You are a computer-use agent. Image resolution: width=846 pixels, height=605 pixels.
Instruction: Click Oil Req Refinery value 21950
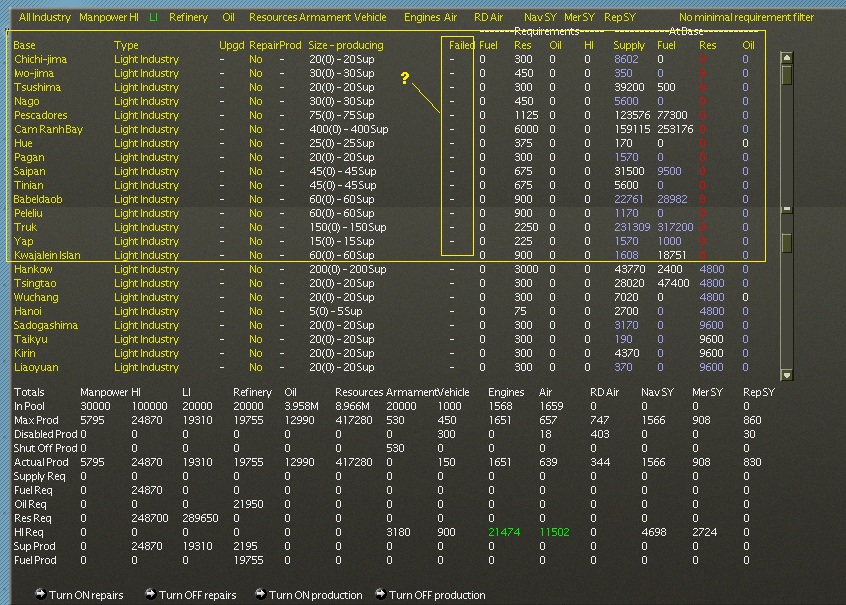point(248,504)
